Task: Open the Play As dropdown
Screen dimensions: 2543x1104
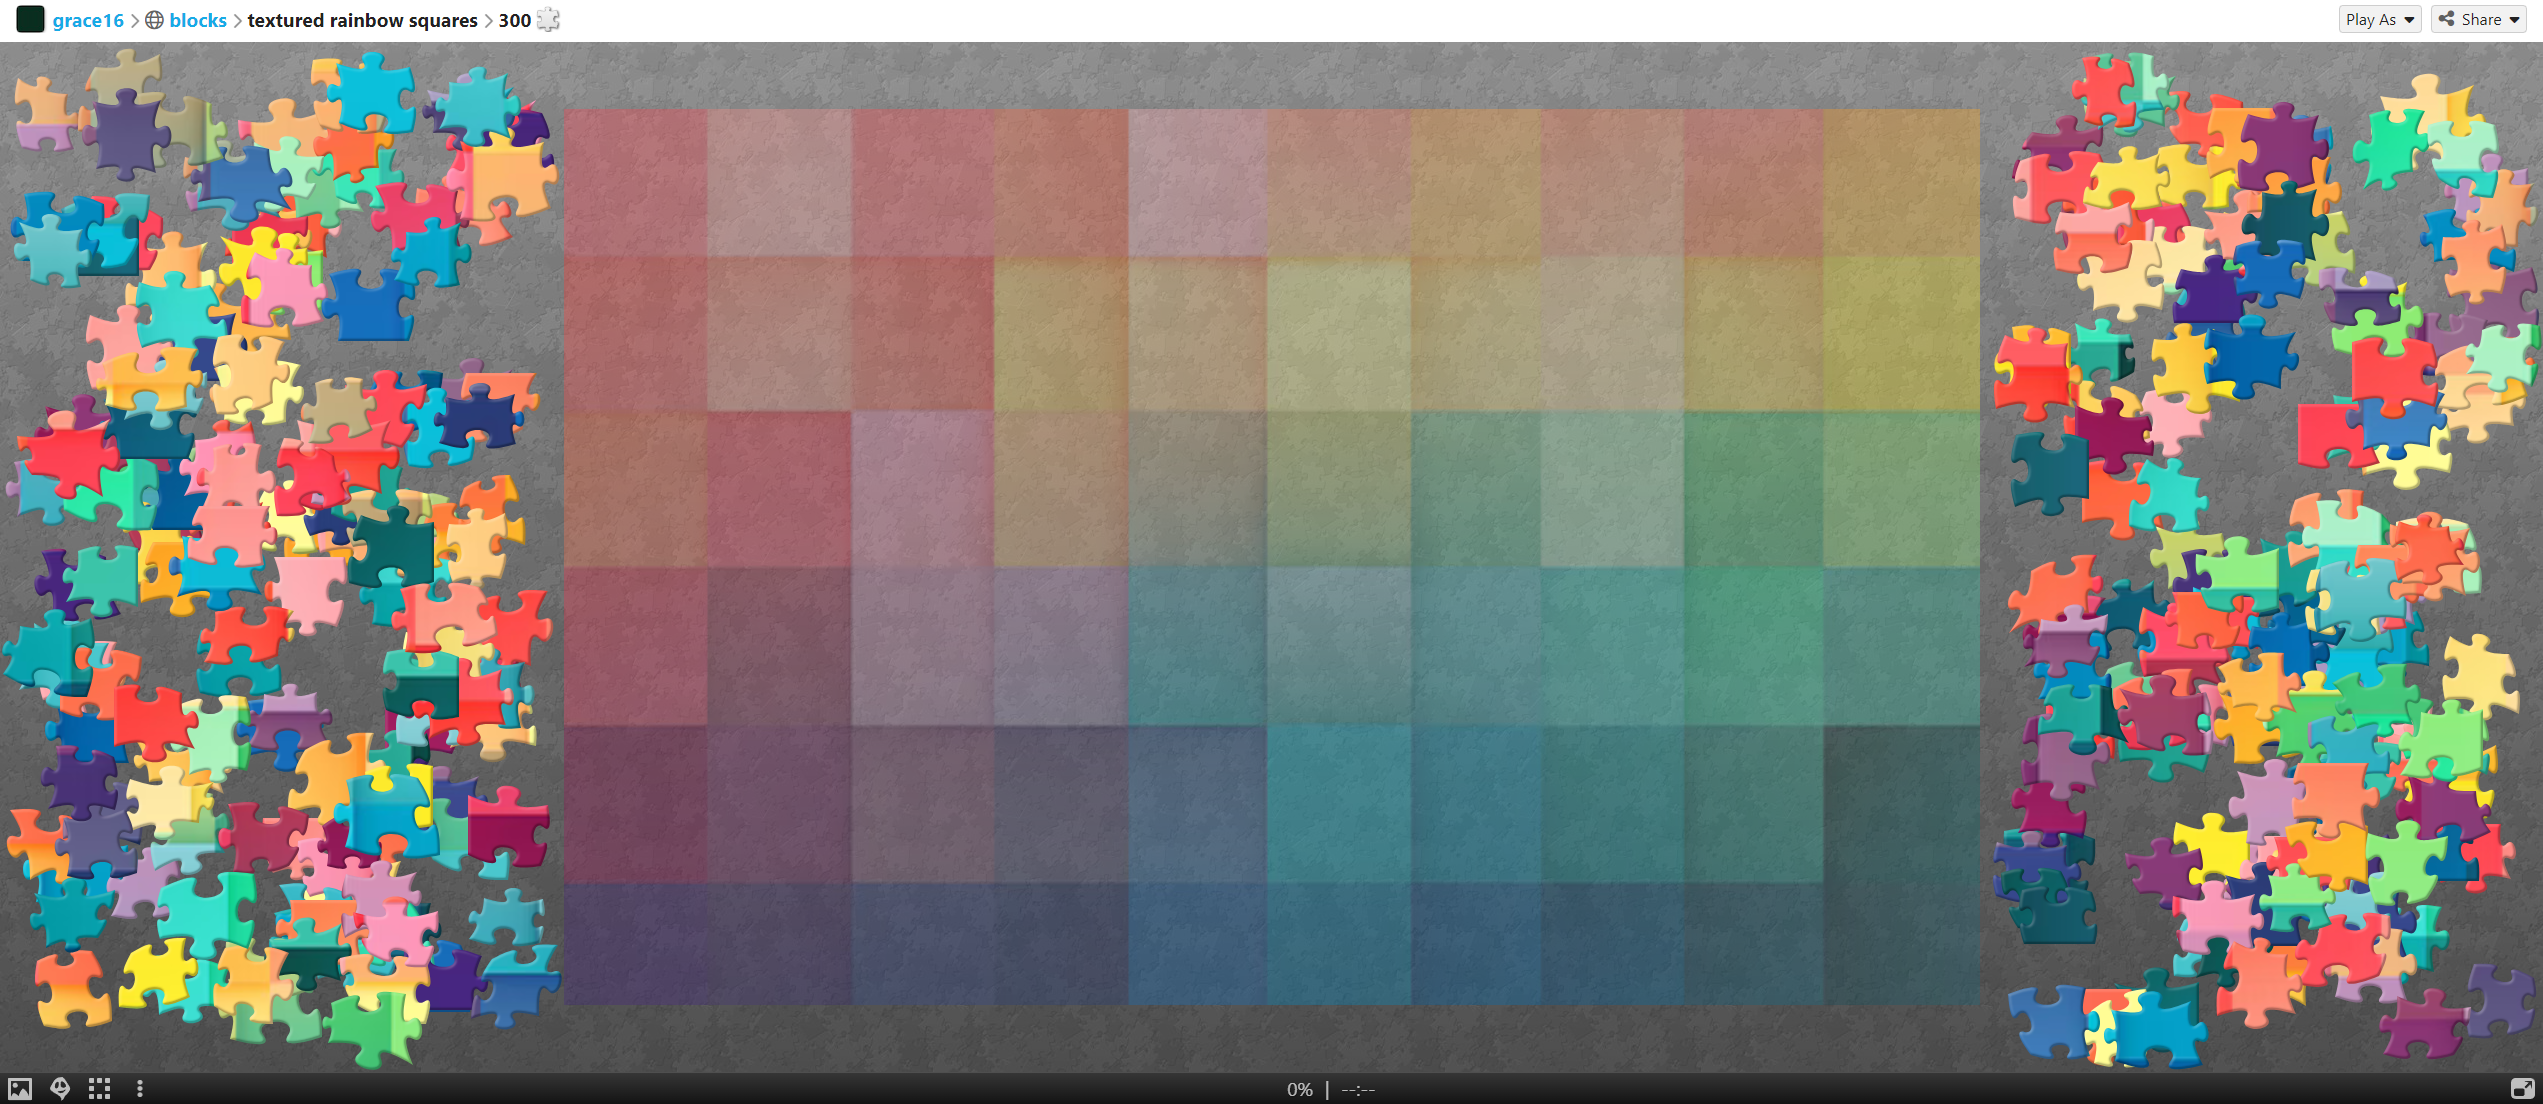Action: point(2379,19)
